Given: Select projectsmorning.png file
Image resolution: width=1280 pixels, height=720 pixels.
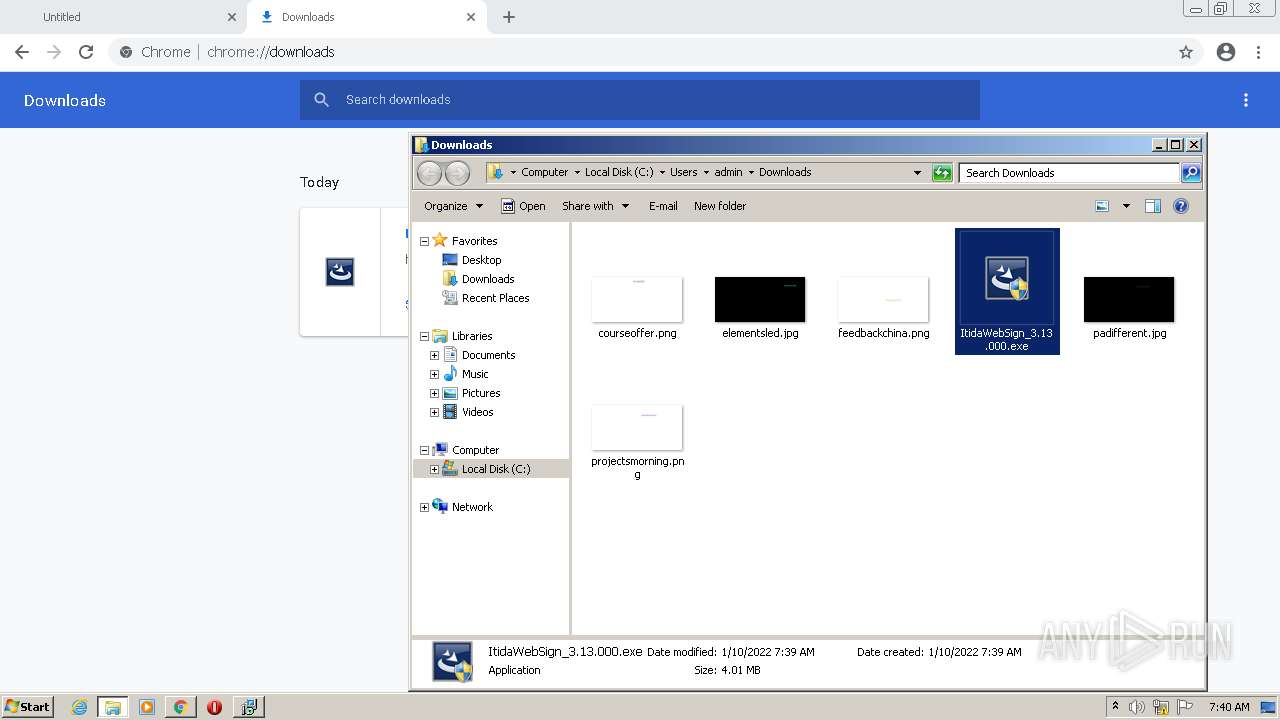Looking at the screenshot, I should [637, 442].
